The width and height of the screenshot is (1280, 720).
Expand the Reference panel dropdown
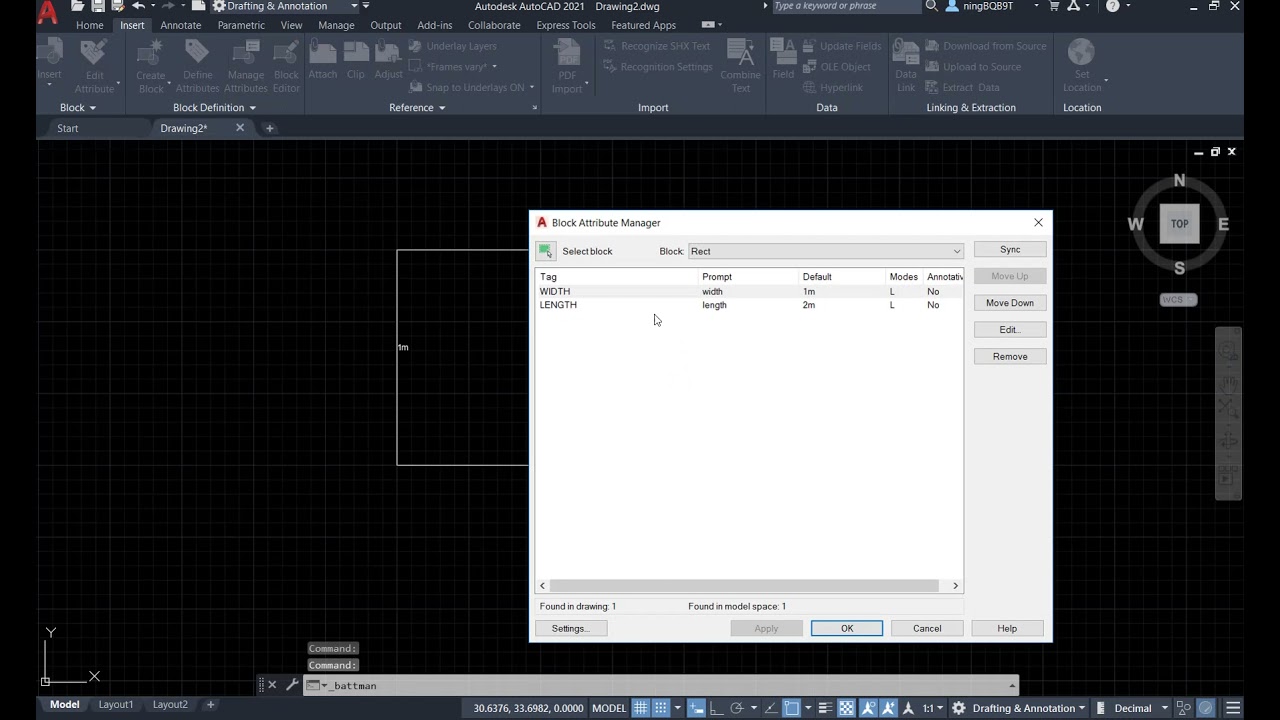[417, 107]
